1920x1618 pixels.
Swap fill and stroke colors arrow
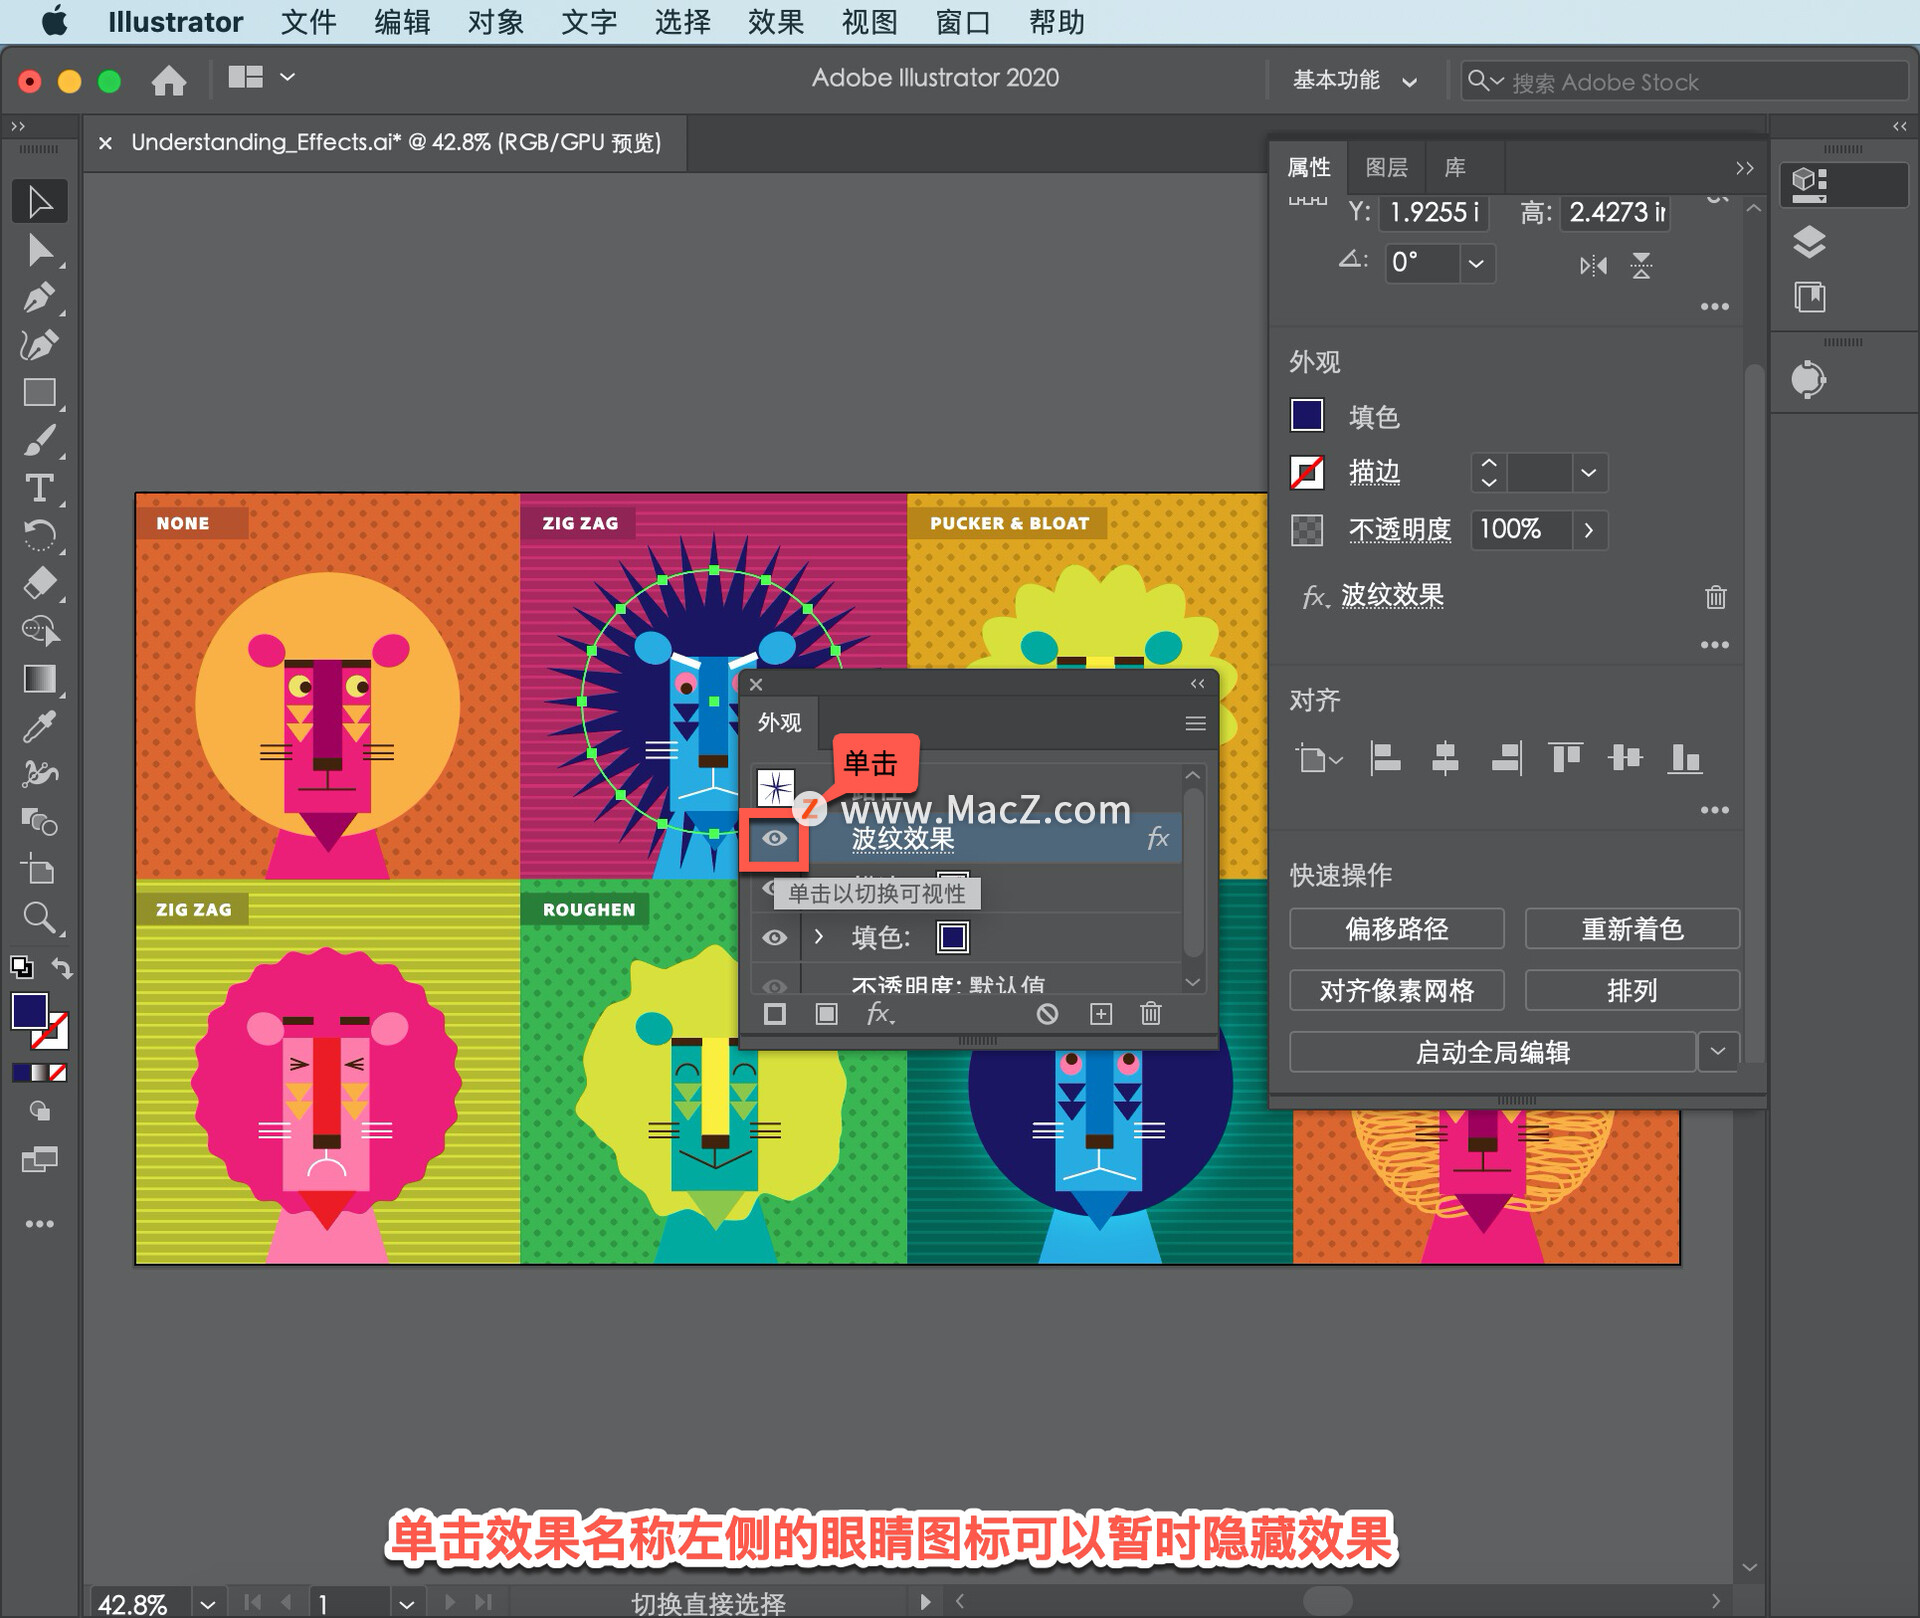coord(62,968)
